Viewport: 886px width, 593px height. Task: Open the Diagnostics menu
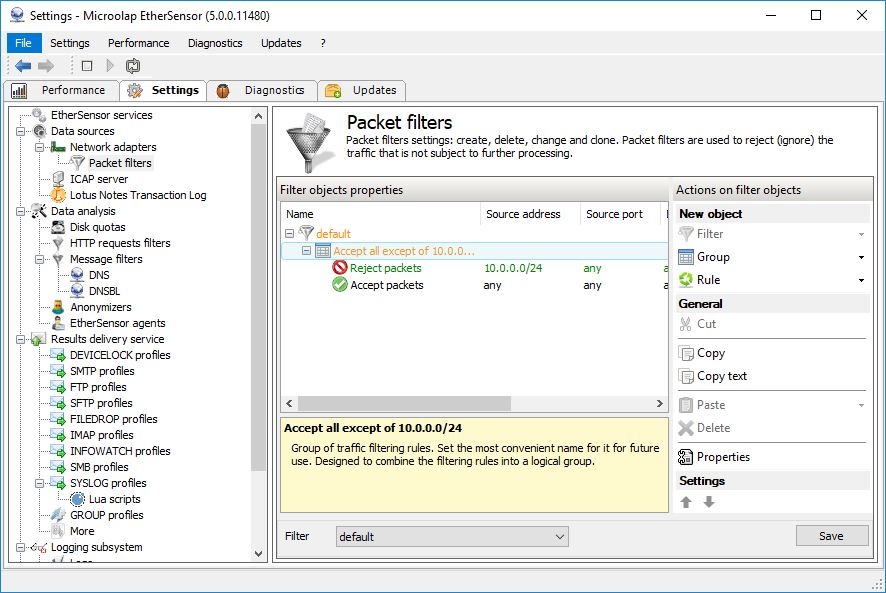[x=215, y=43]
